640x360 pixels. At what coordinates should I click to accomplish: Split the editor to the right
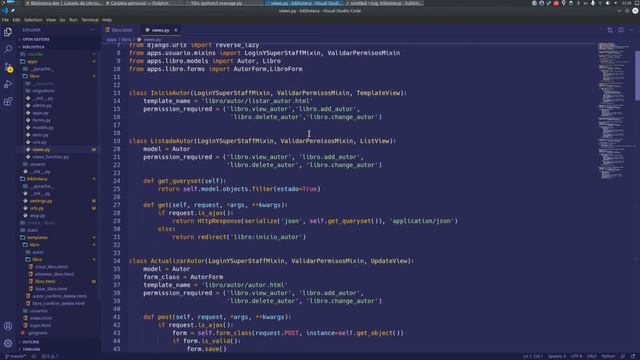pyautogui.click(x=620, y=30)
